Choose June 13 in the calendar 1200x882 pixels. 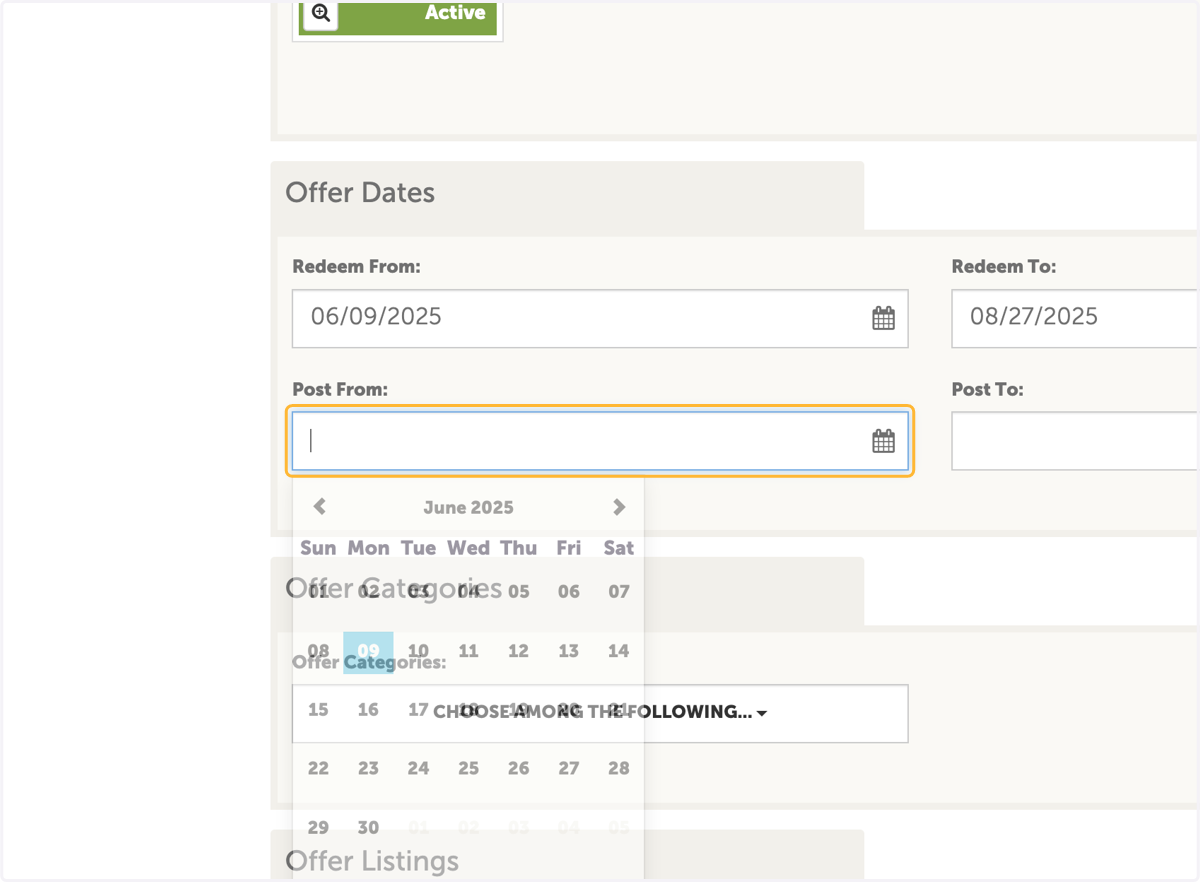569,652
